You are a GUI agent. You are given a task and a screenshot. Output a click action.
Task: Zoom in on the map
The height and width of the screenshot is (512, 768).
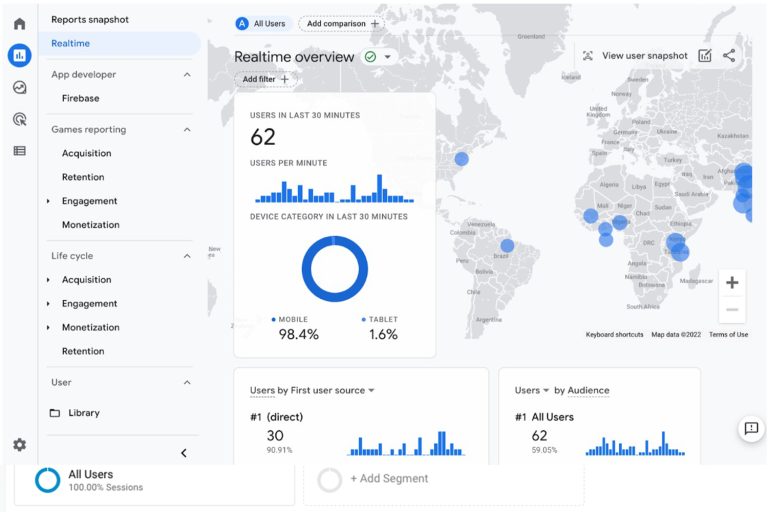pyautogui.click(x=732, y=283)
